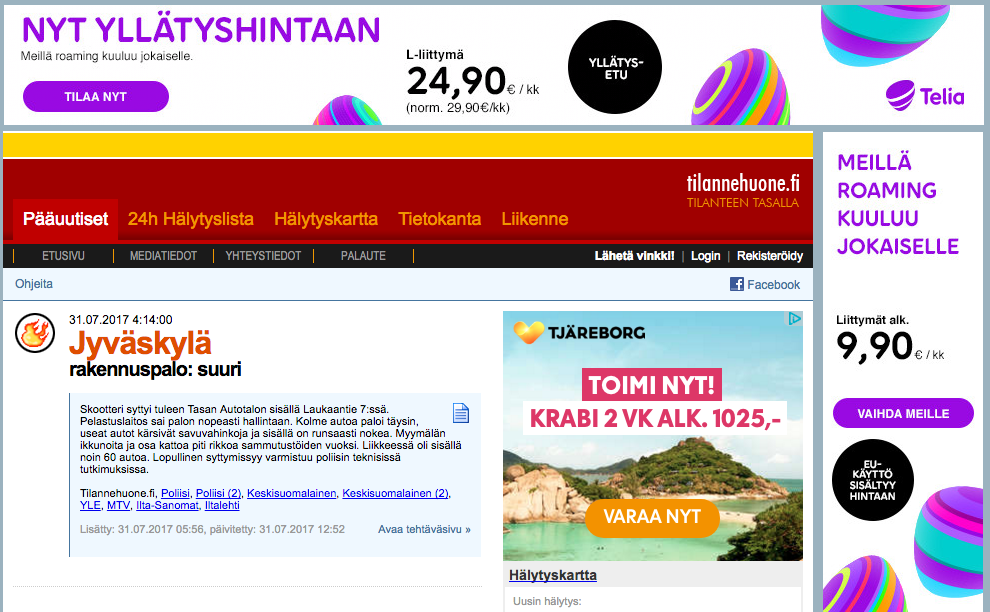The width and height of the screenshot is (990, 612).
Task: Click the timestamp 31.07.2017 4:14:00
Action: (x=121, y=320)
